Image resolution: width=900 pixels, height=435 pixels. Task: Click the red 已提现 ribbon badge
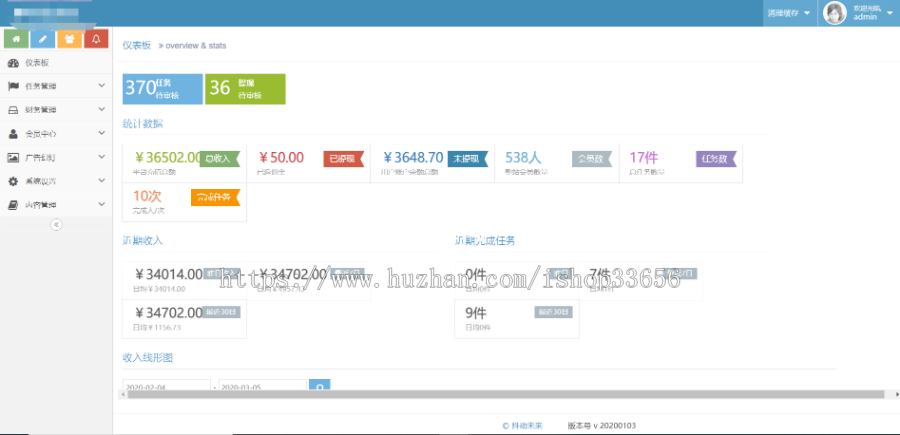(x=343, y=159)
